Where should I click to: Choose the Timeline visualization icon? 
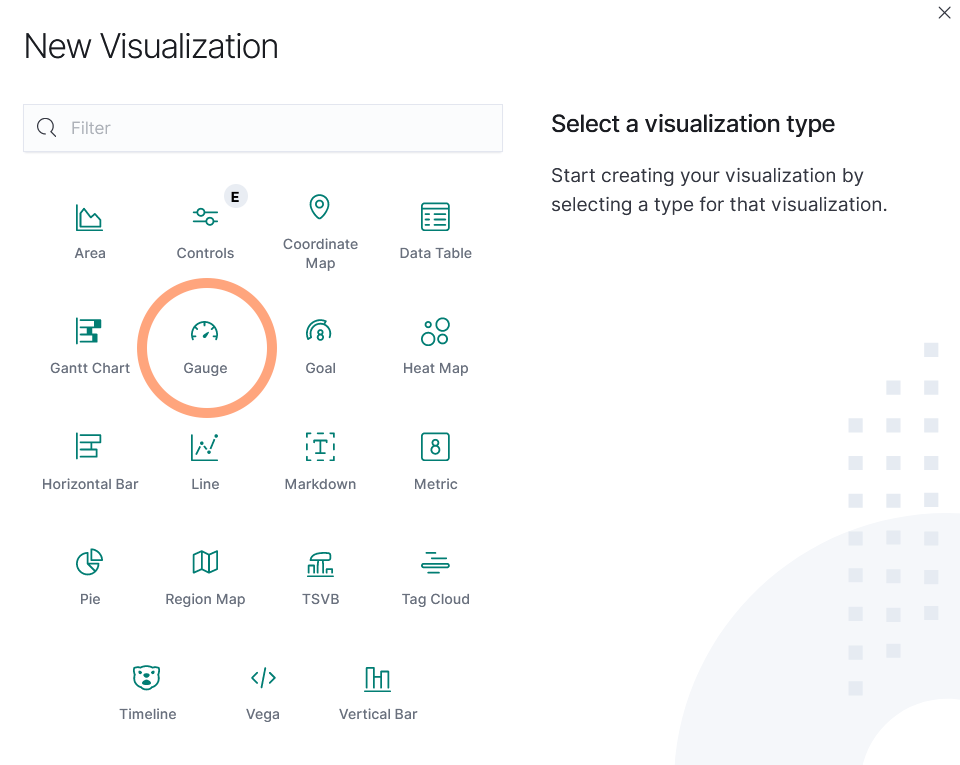coord(147,678)
